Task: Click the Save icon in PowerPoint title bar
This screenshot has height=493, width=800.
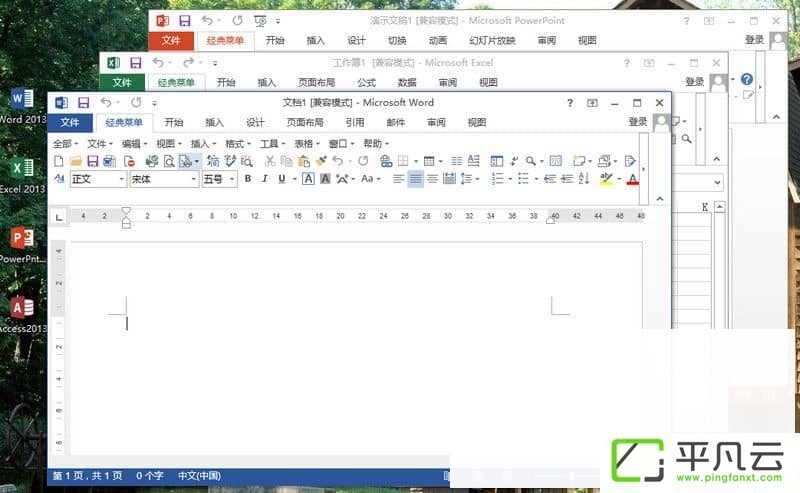Action: [185, 20]
